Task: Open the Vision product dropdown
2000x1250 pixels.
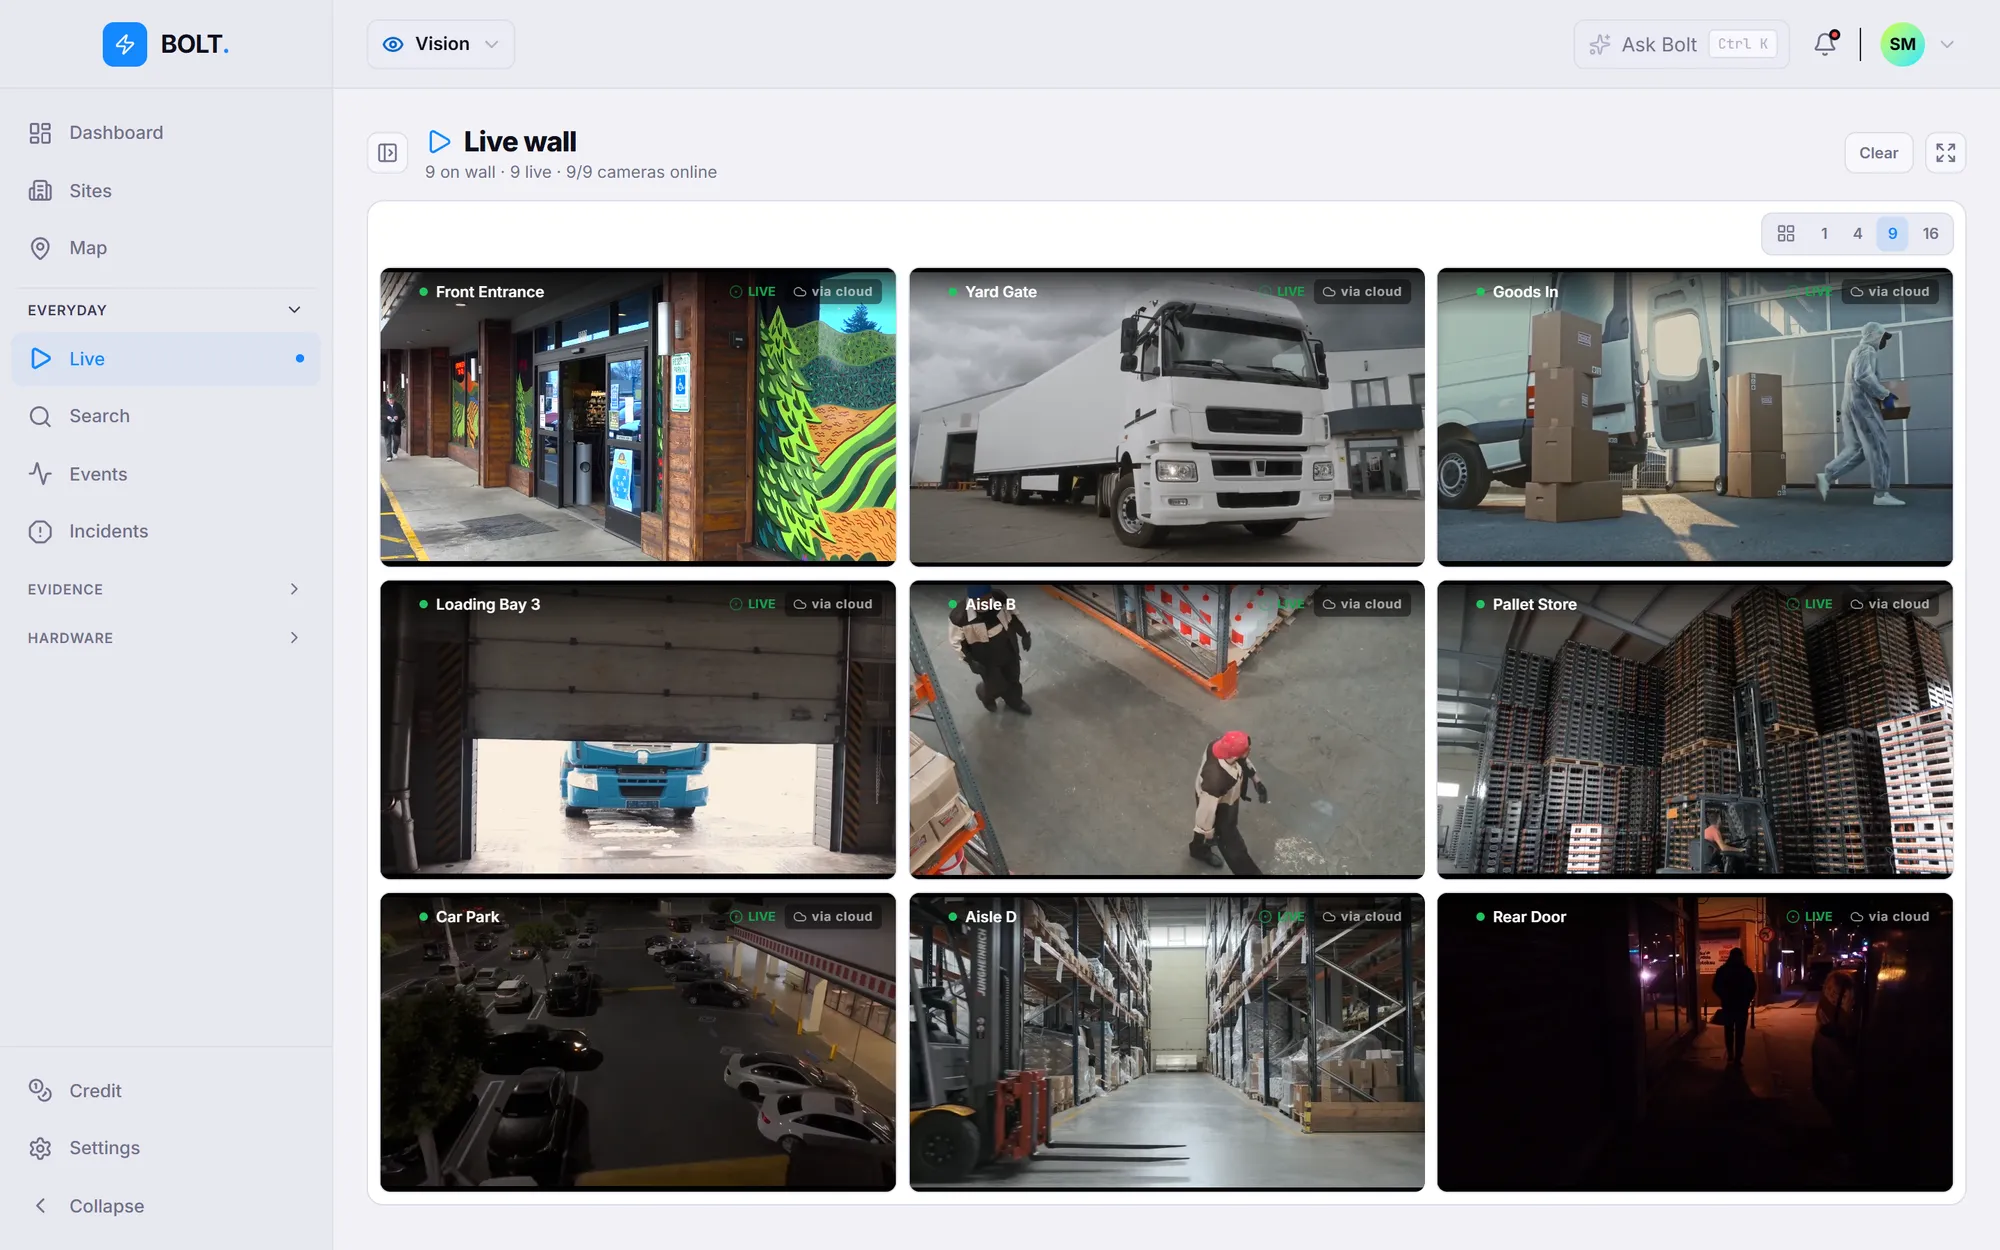Action: (x=441, y=44)
